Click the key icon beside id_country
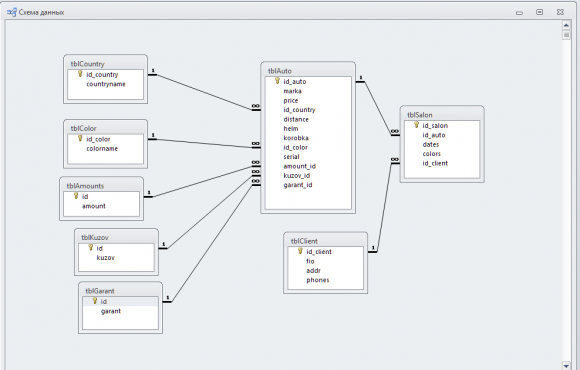Viewport: 580px width, 370px height. point(80,74)
